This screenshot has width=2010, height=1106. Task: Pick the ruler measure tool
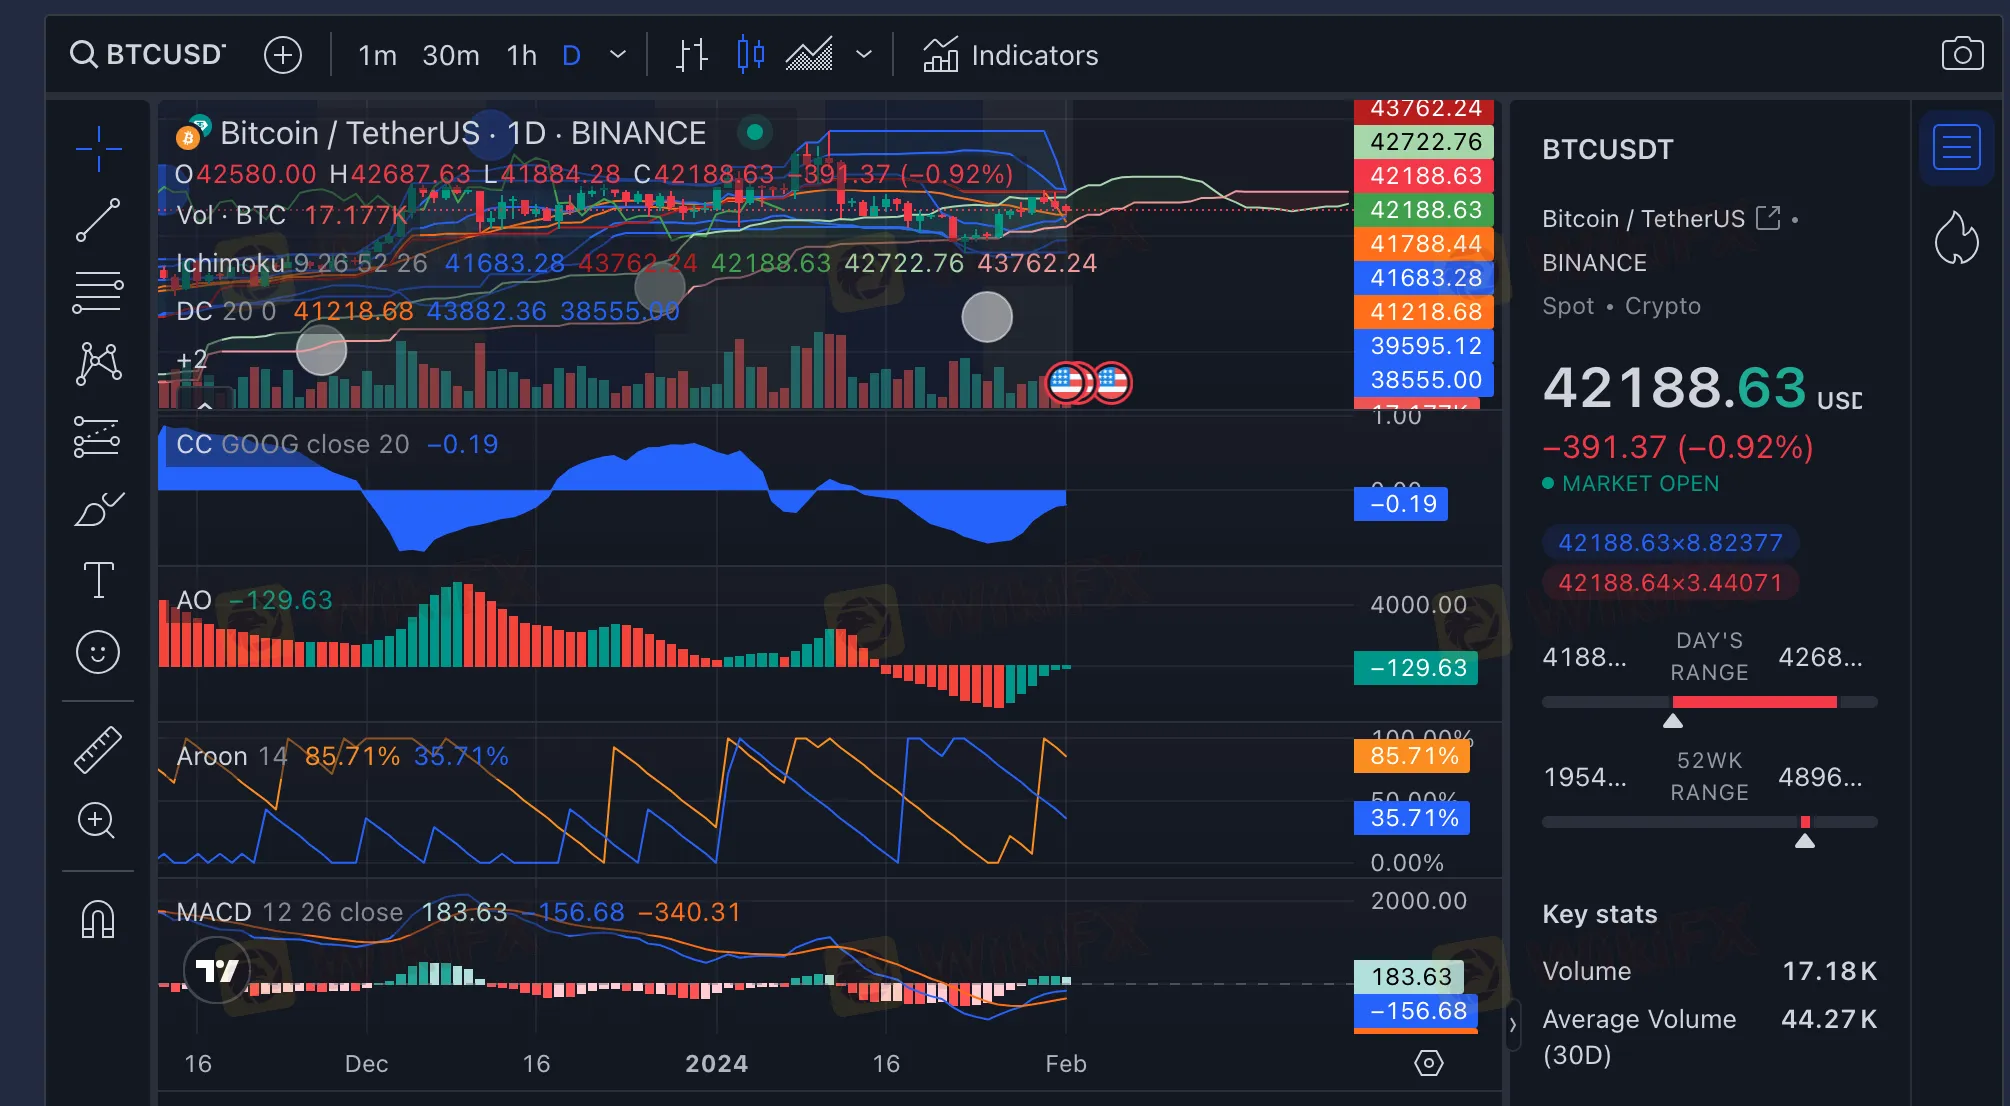click(x=98, y=749)
